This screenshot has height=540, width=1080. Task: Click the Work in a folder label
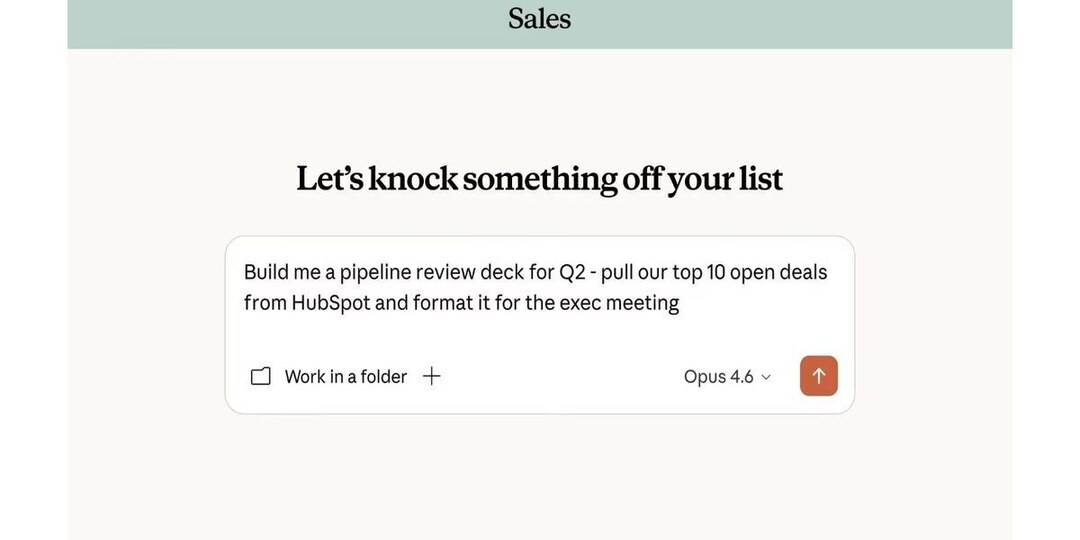pyautogui.click(x=346, y=377)
